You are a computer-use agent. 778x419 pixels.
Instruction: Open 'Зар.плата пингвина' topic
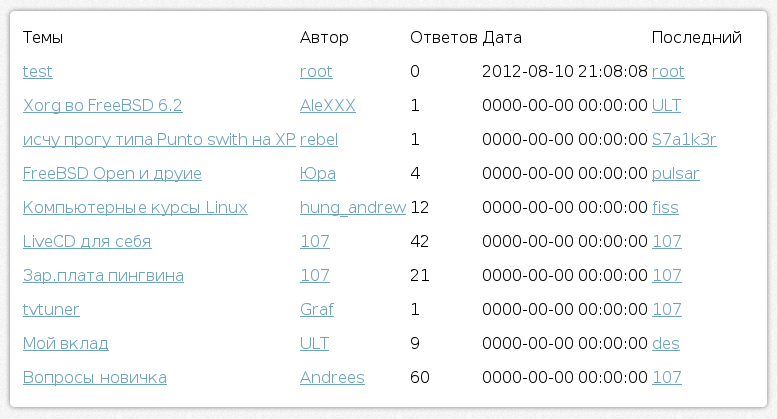(x=103, y=276)
